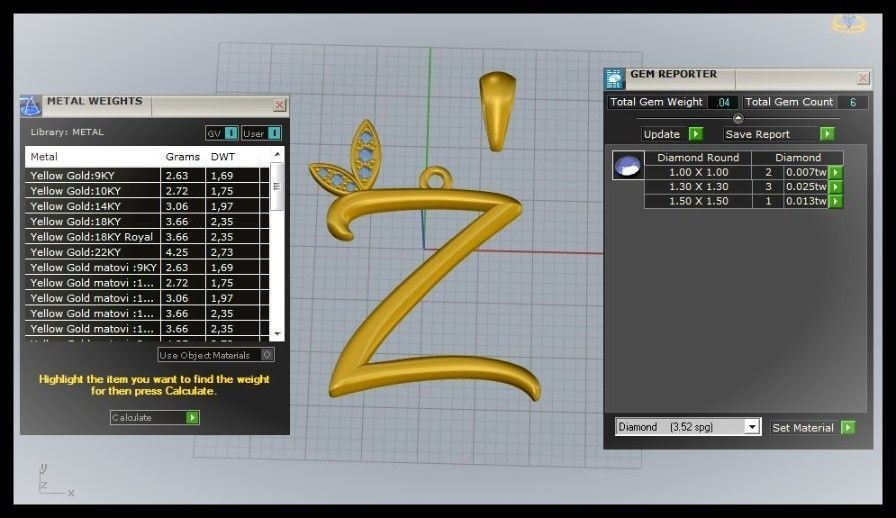Click the green arrow next to Update

point(695,134)
